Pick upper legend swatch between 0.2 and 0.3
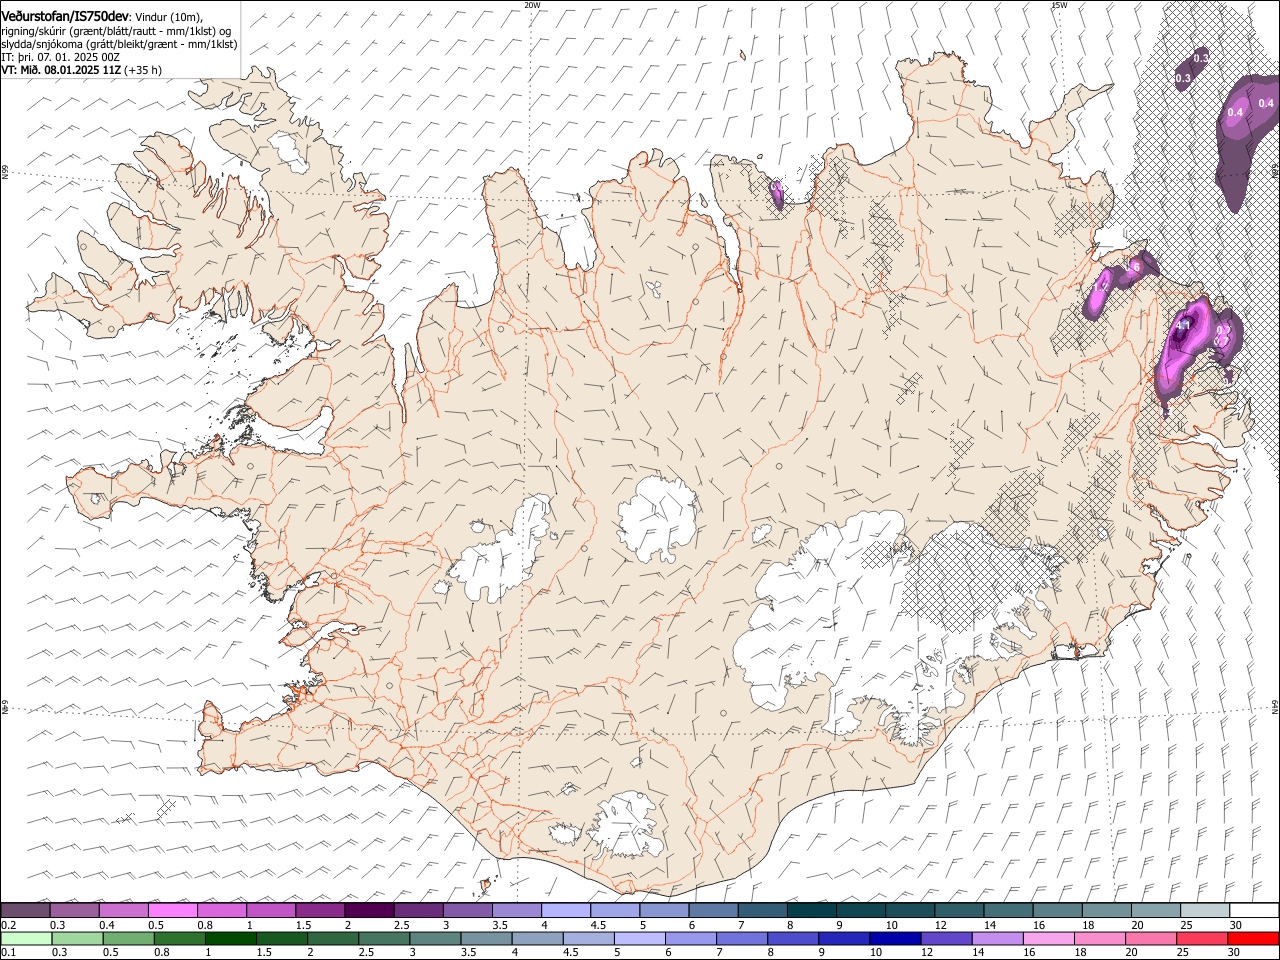1280x960 pixels. click(x=26, y=911)
